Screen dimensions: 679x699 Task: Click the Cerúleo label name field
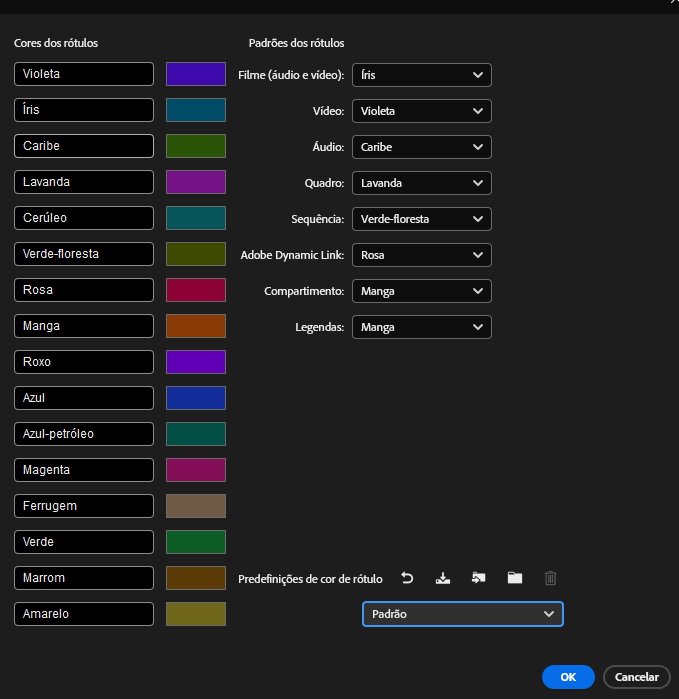84,218
